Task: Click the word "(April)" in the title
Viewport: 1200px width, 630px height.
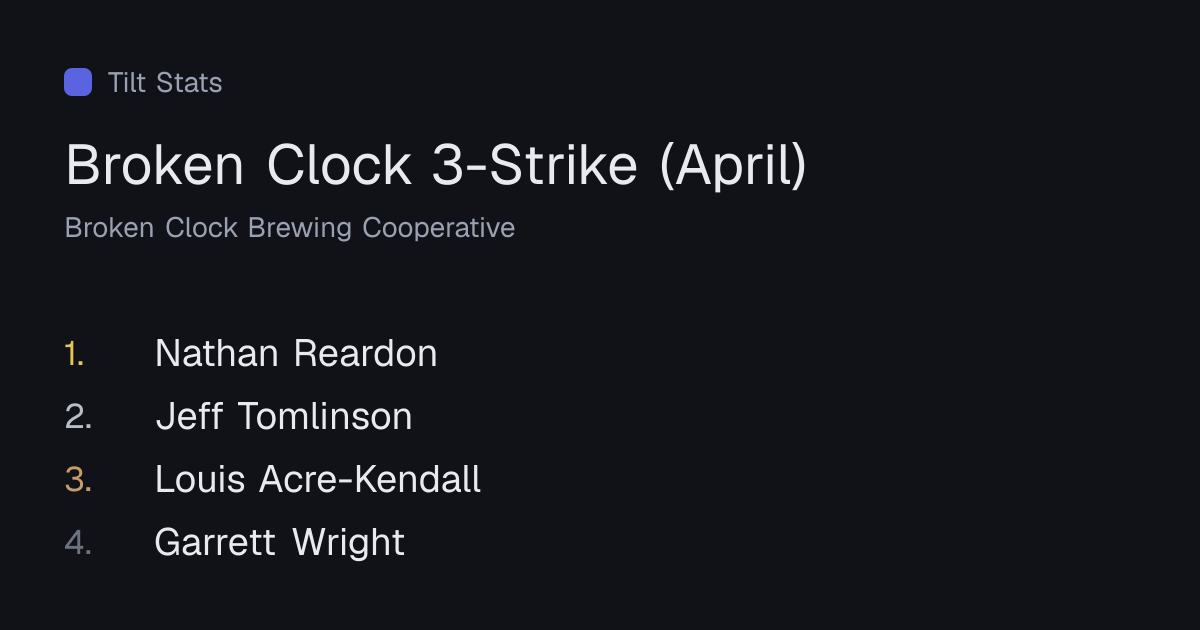Action: tap(733, 166)
